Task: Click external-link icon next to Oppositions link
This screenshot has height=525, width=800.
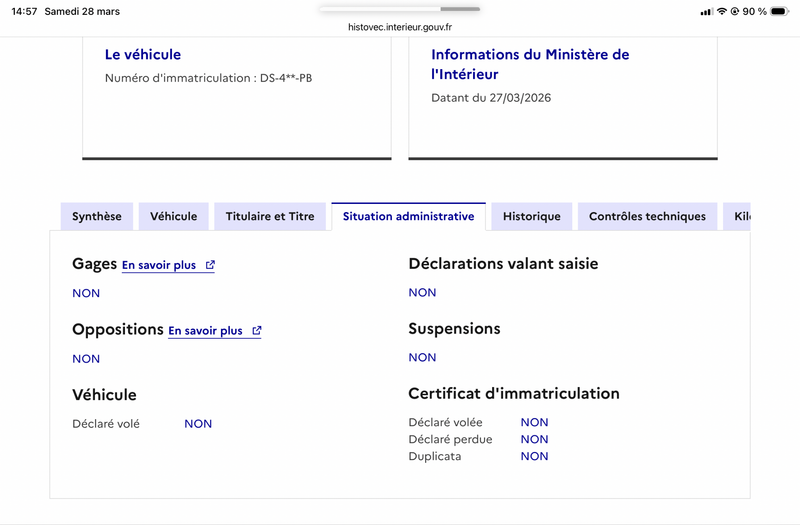Action: click(257, 331)
